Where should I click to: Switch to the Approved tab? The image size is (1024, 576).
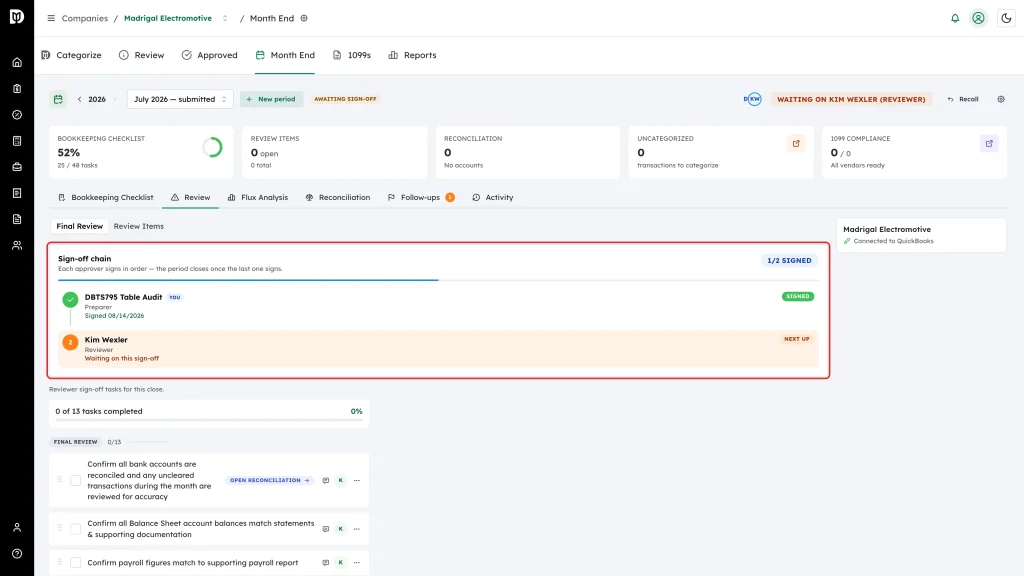pos(210,56)
